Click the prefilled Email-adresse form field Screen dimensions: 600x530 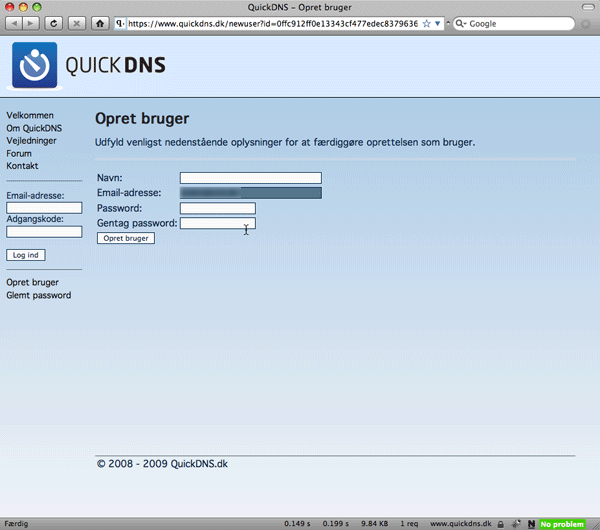point(251,193)
